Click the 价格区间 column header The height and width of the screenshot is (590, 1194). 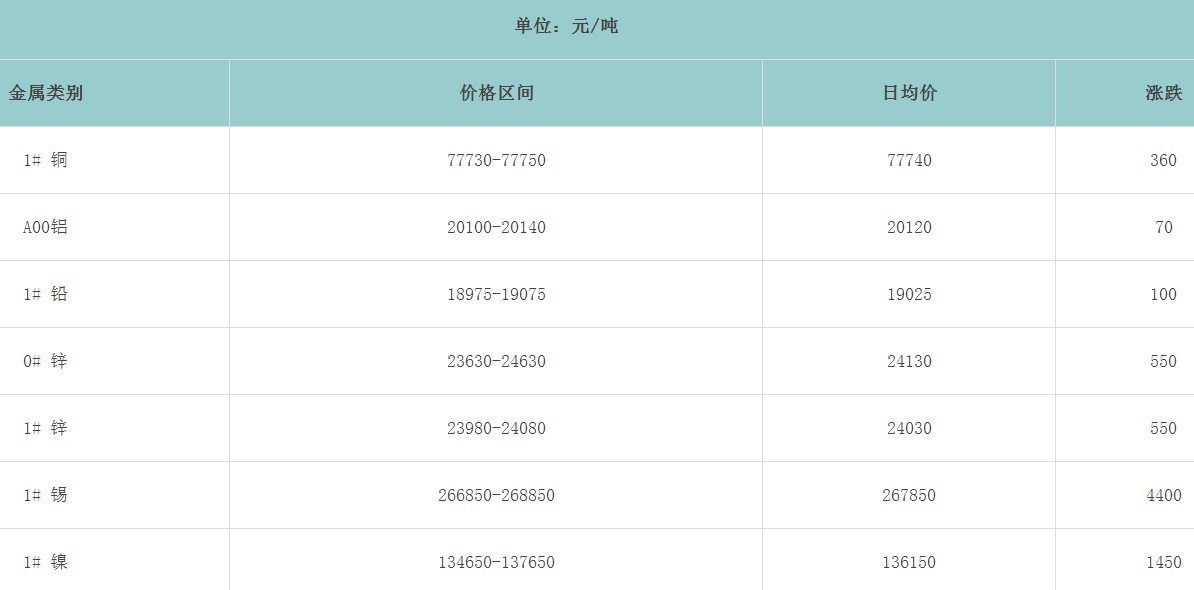496,93
